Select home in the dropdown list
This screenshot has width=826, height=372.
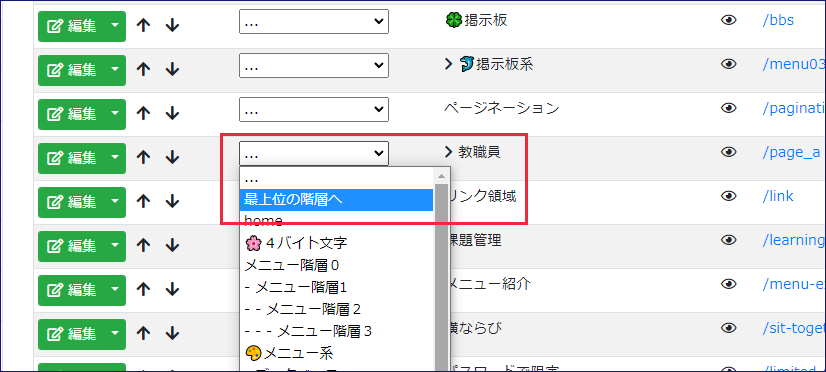tap(337, 221)
